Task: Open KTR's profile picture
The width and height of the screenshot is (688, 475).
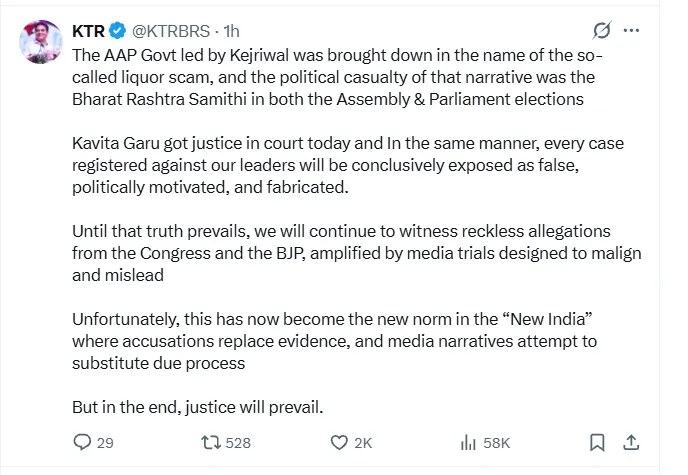Action: click(39, 39)
